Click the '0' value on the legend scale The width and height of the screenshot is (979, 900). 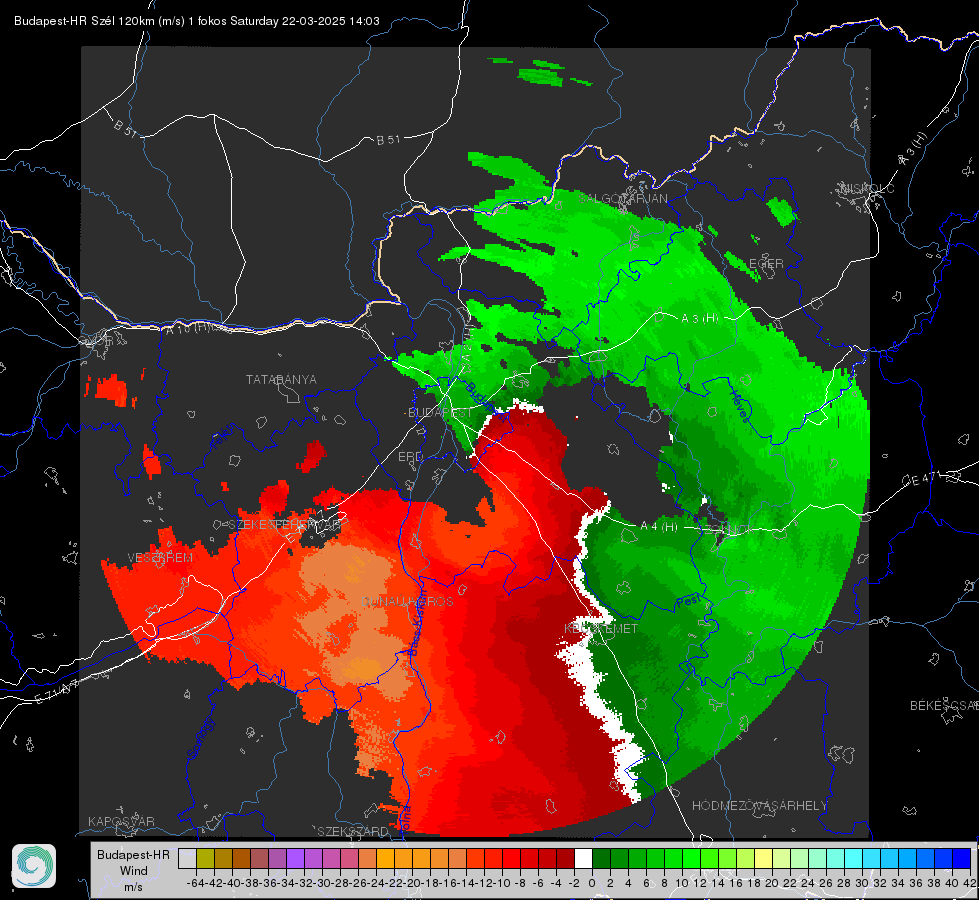(592, 883)
